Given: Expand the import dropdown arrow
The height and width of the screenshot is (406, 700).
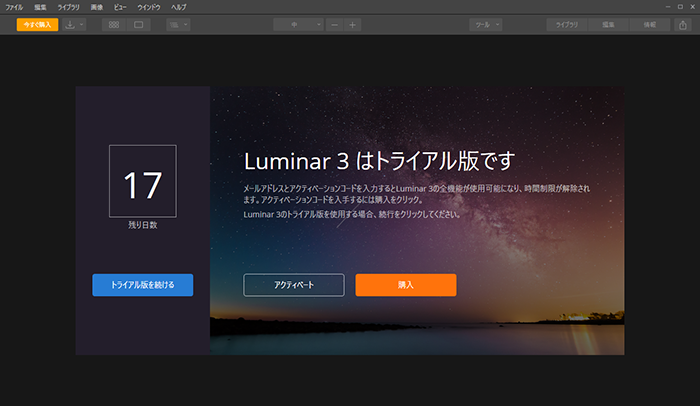Looking at the screenshot, I should [x=82, y=25].
